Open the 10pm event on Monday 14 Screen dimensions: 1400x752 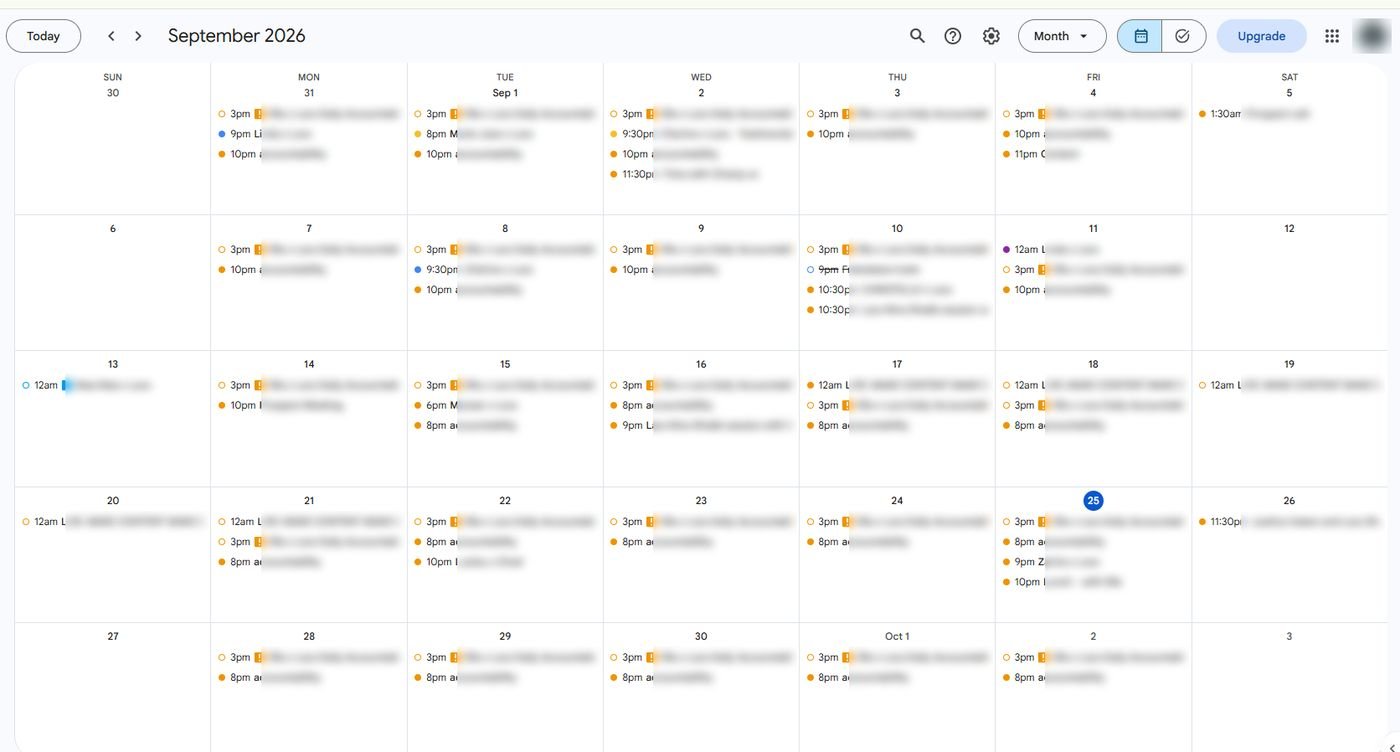coord(308,405)
